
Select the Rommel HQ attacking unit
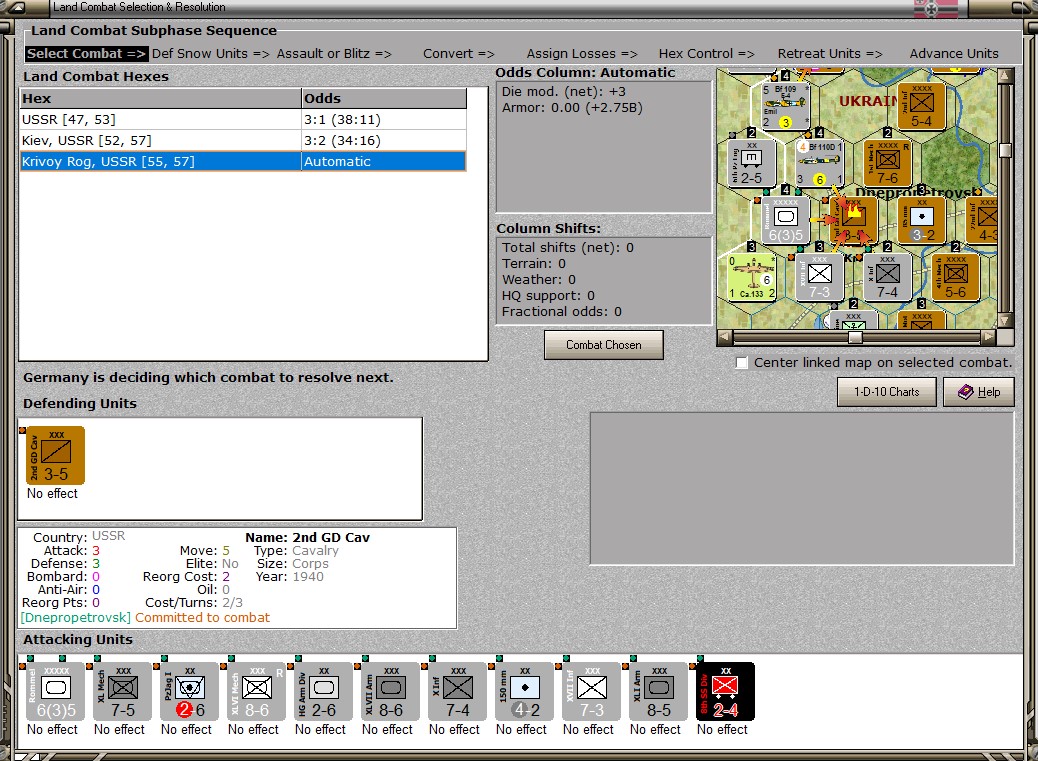coord(56,692)
